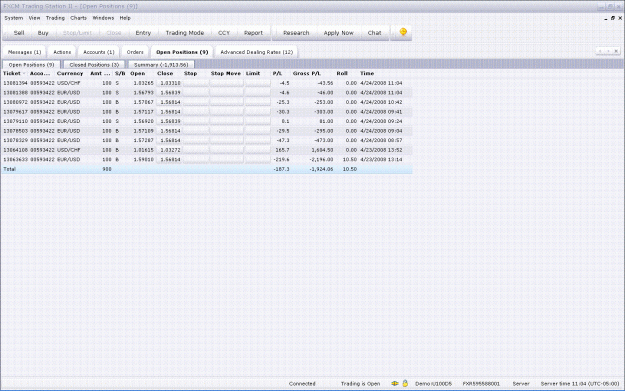
Task: Click the Stop cell for ticket 13081394
Action: [x=196, y=83]
